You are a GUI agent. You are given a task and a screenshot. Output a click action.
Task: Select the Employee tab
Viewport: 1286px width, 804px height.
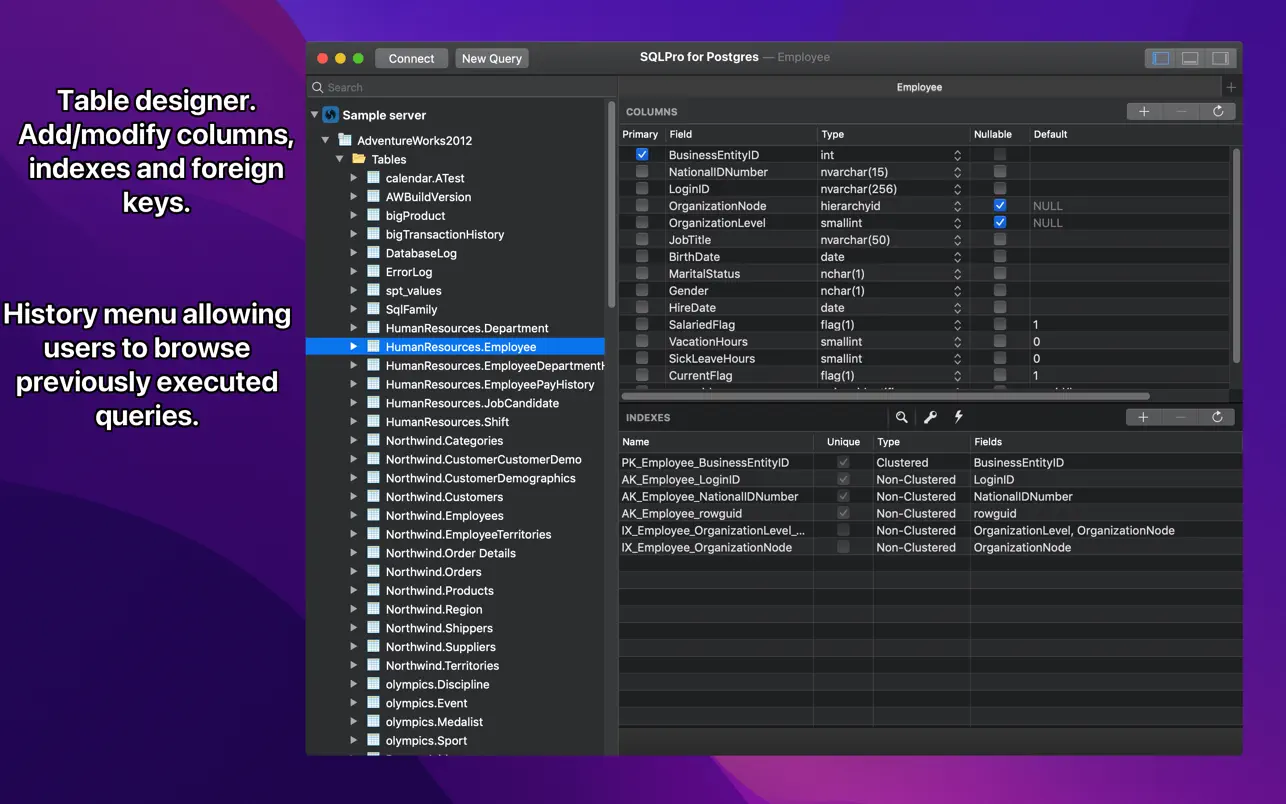click(x=919, y=87)
